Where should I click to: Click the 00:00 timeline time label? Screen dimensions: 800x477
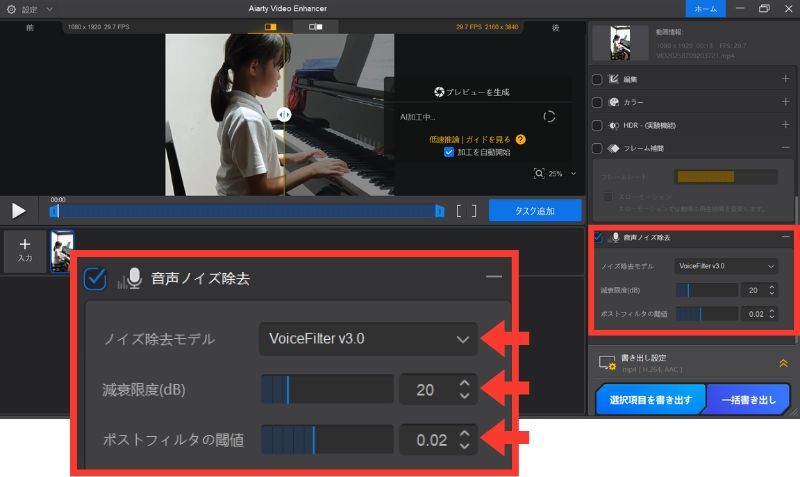(x=58, y=199)
